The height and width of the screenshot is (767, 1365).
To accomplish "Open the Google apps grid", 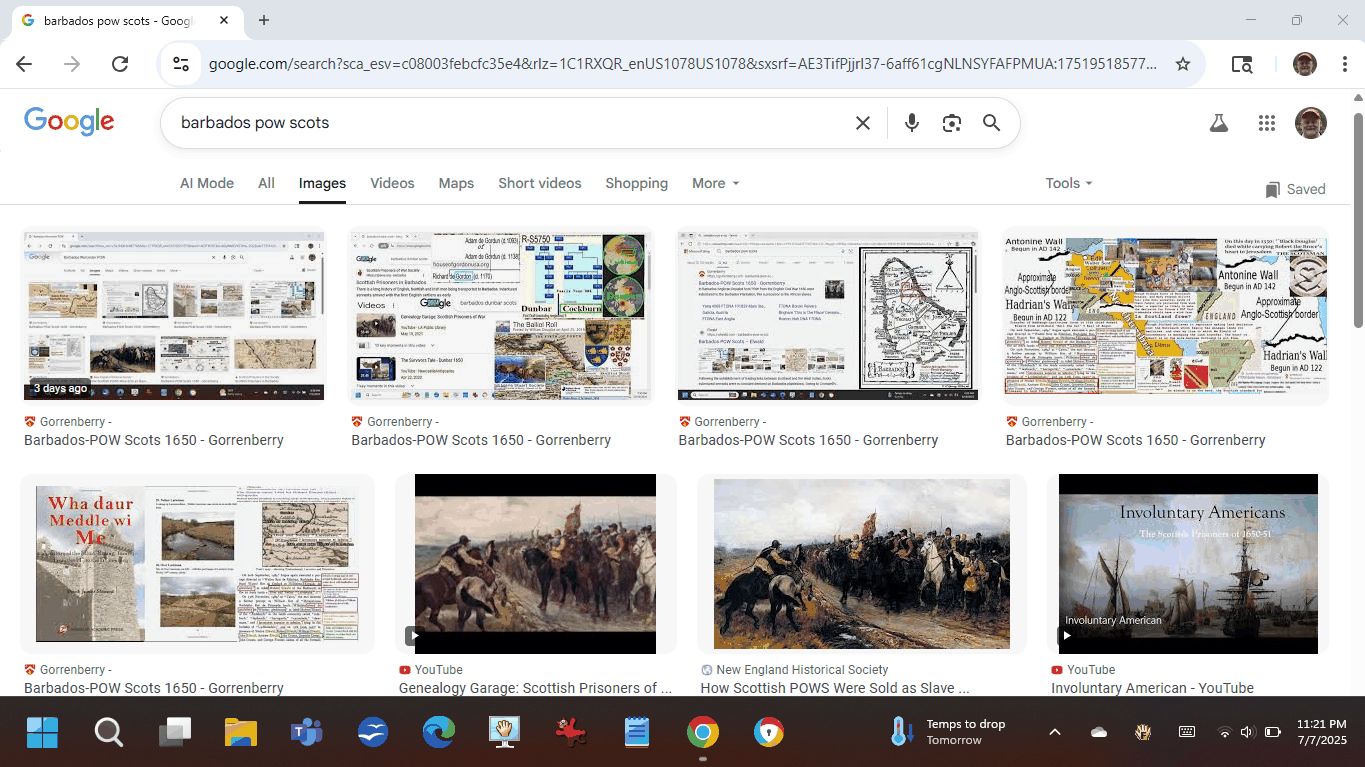I will 1267,123.
